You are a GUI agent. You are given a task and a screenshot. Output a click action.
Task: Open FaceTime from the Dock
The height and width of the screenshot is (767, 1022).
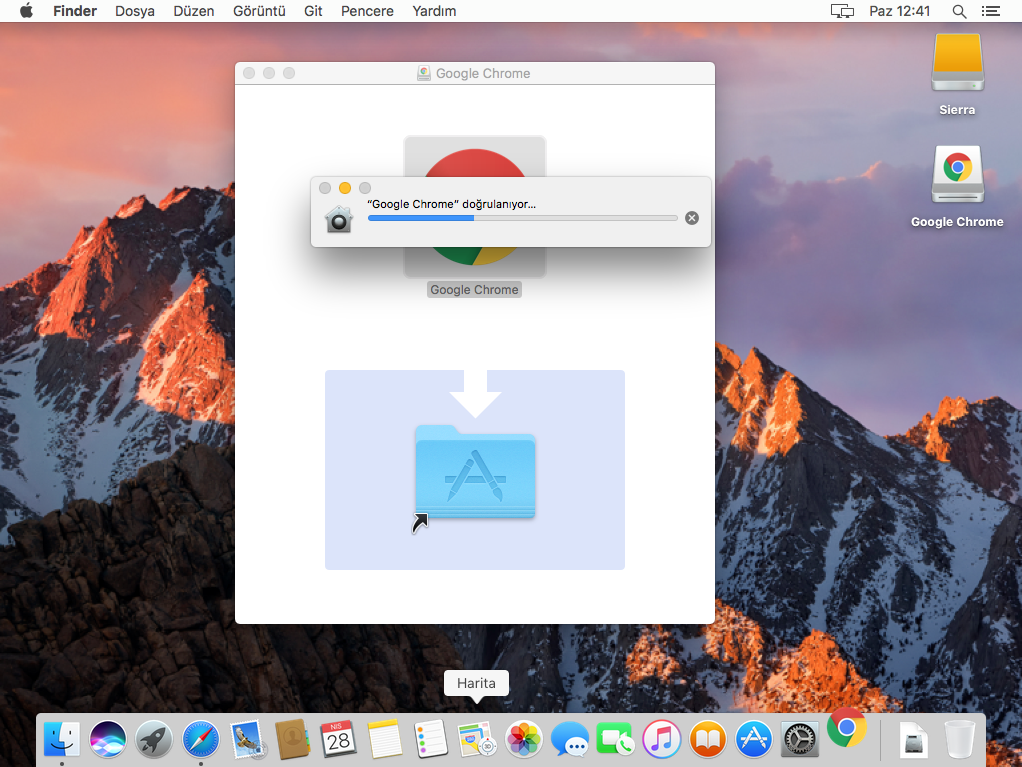(x=615, y=740)
